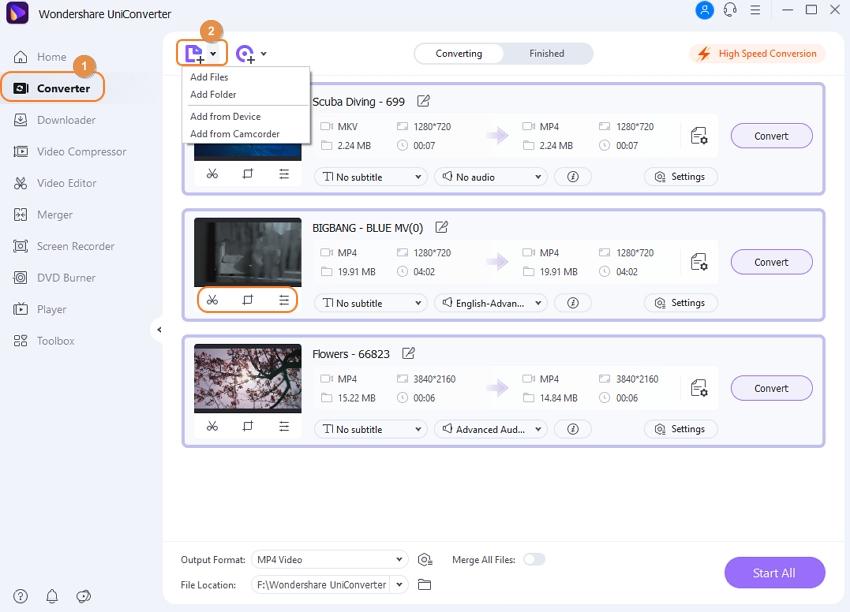Image resolution: width=850 pixels, height=612 pixels.
Task: Click the info circle on the Flowers row
Action: (572, 428)
